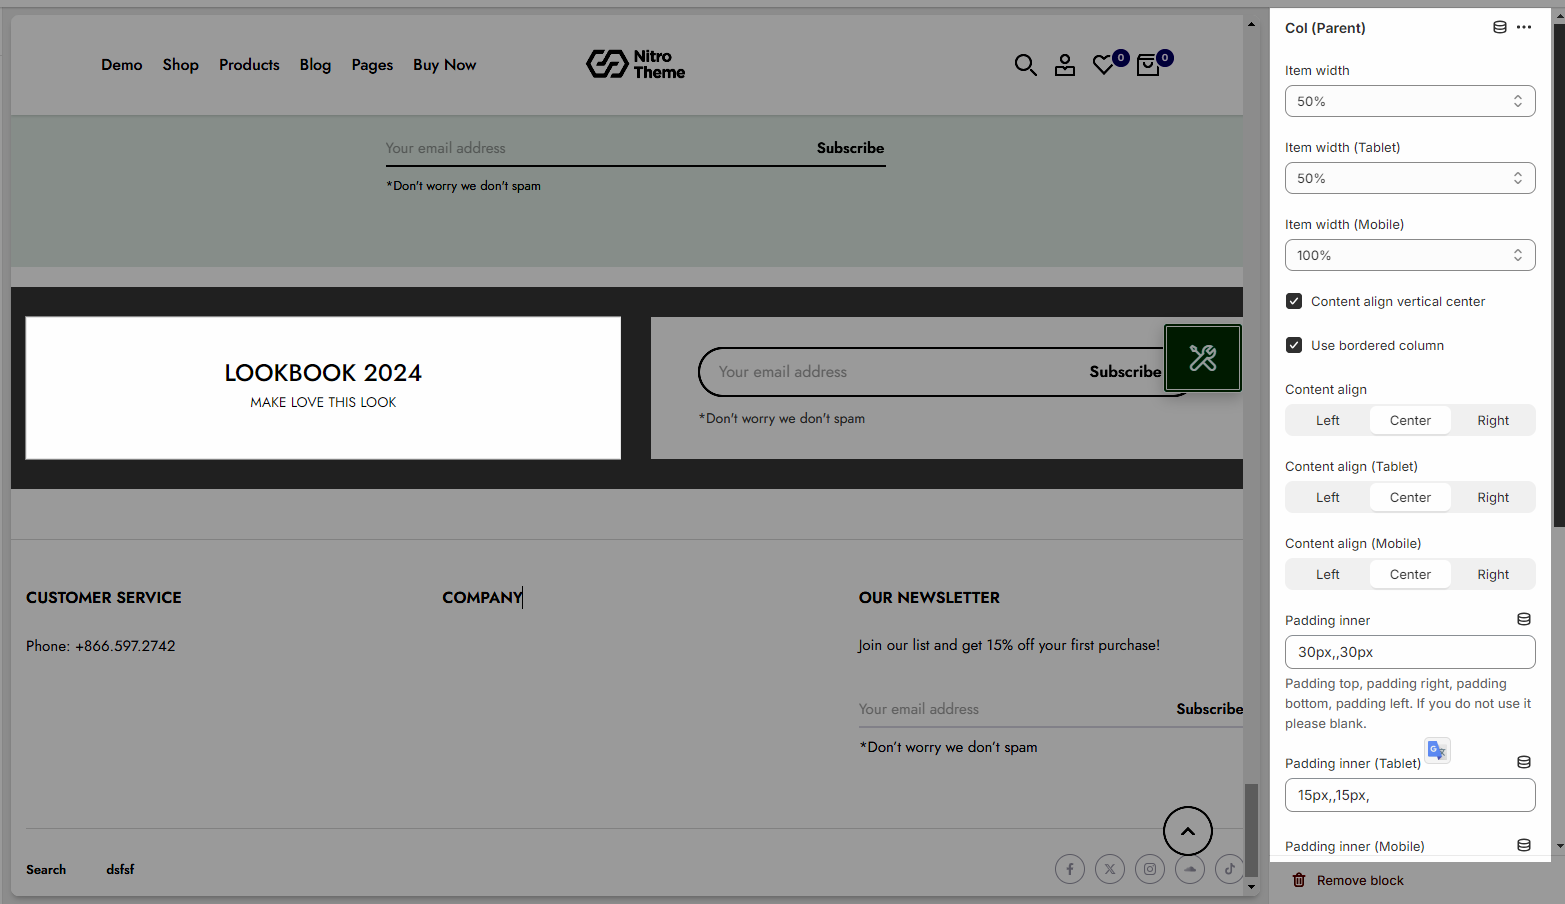The height and width of the screenshot is (904, 1565).
Task: Click the preview vertical scrollbar thumb
Action: point(1251,830)
